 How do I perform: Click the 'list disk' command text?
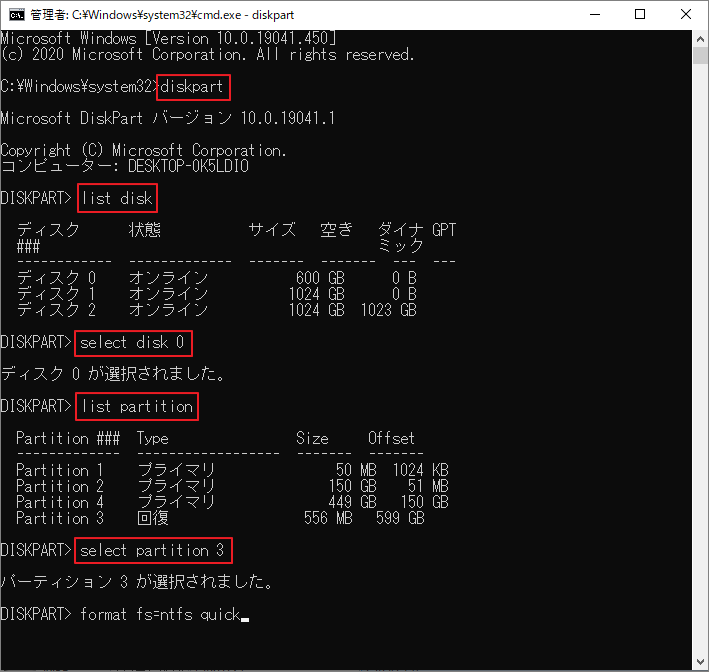[x=117, y=198]
